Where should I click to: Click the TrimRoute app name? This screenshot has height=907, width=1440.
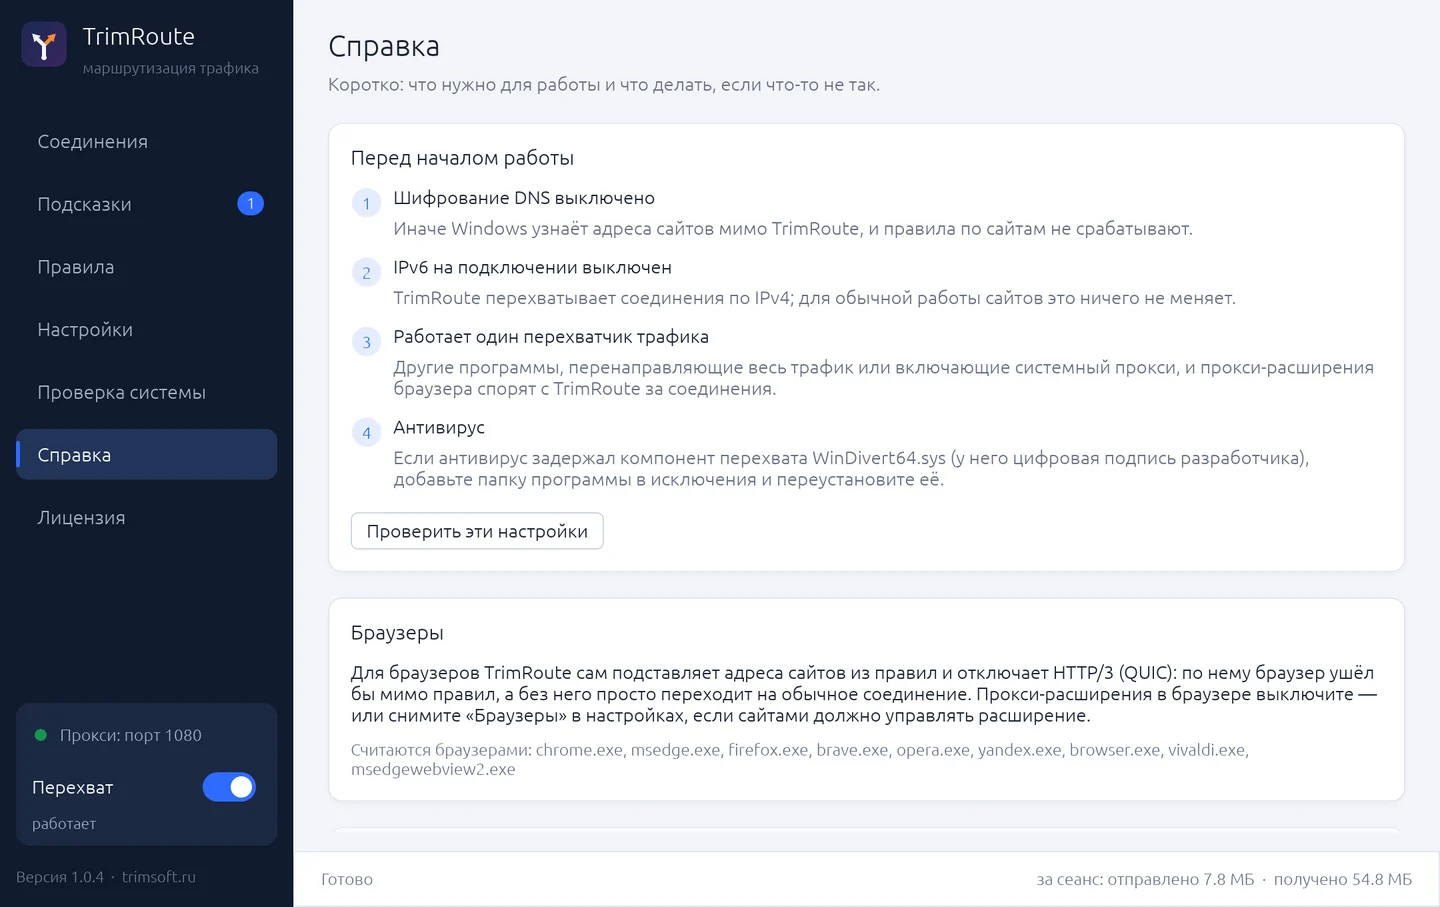(139, 36)
